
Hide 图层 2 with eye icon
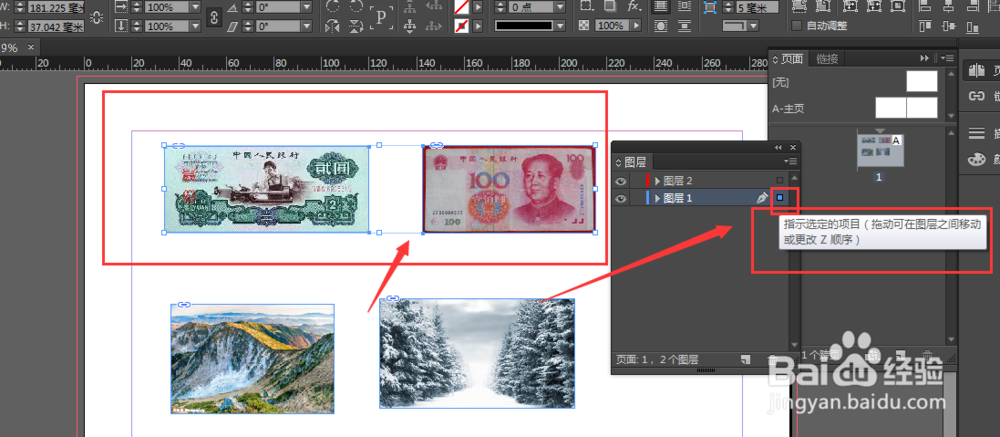pyautogui.click(x=621, y=181)
